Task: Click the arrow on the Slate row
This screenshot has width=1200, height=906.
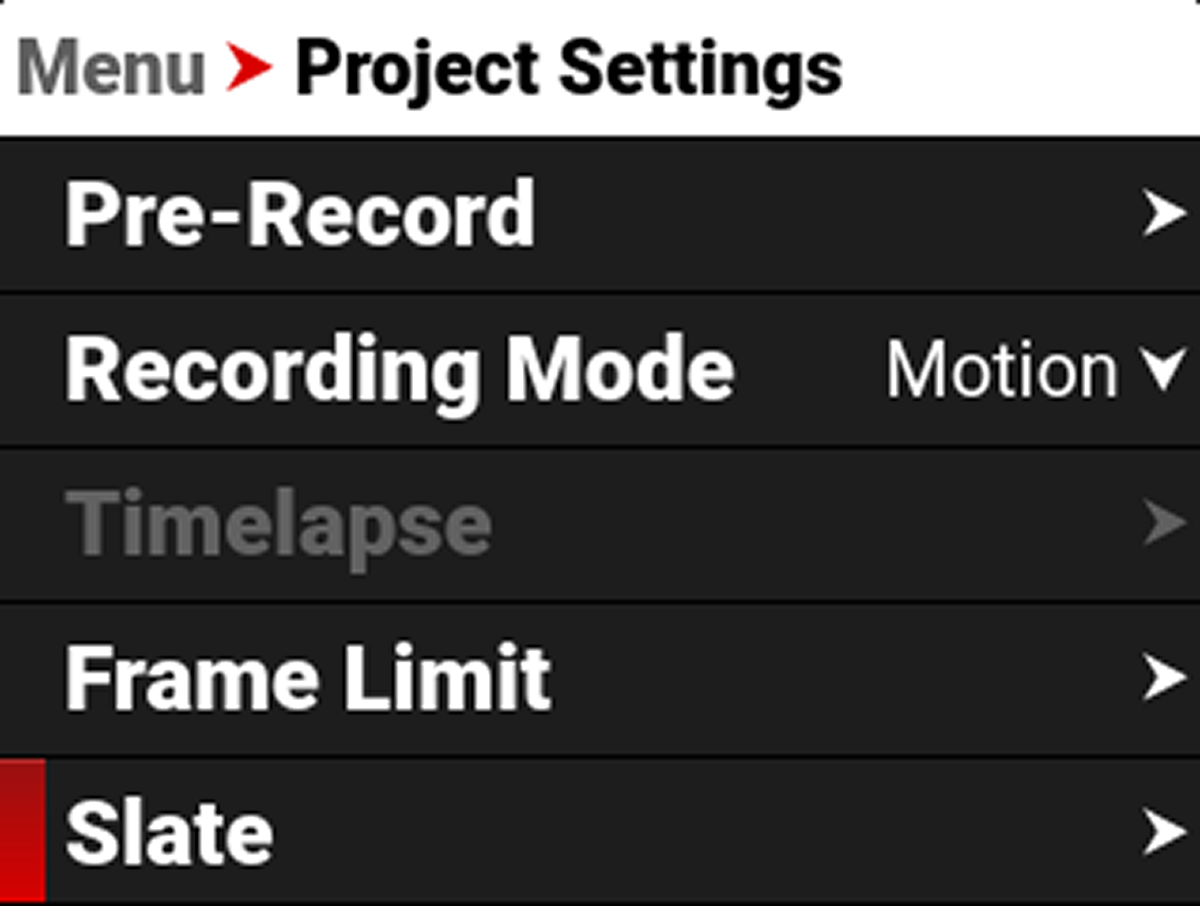Action: pos(1163,833)
